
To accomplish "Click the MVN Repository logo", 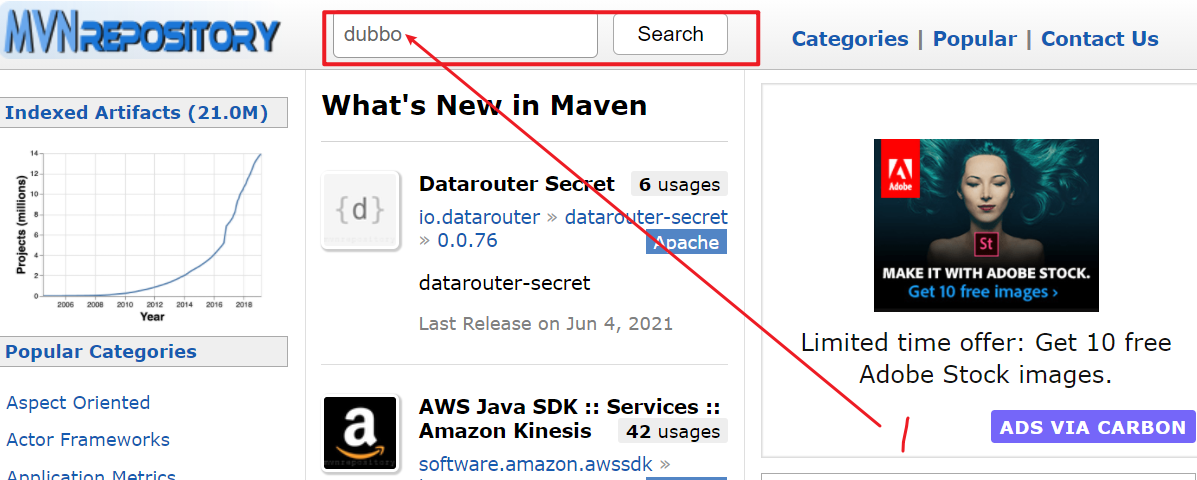I will click(142, 35).
